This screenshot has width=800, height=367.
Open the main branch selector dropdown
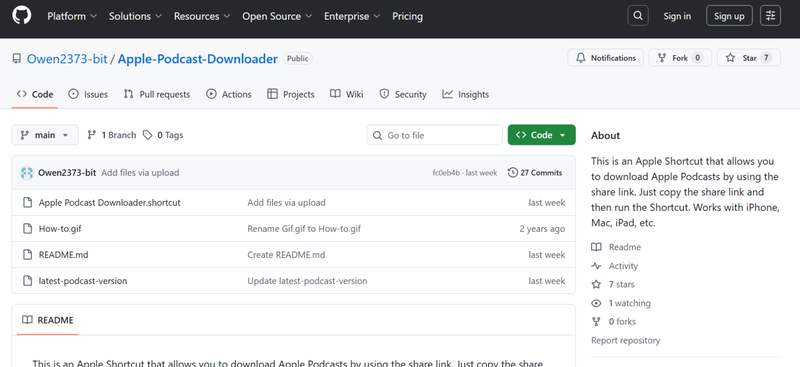tap(45, 135)
